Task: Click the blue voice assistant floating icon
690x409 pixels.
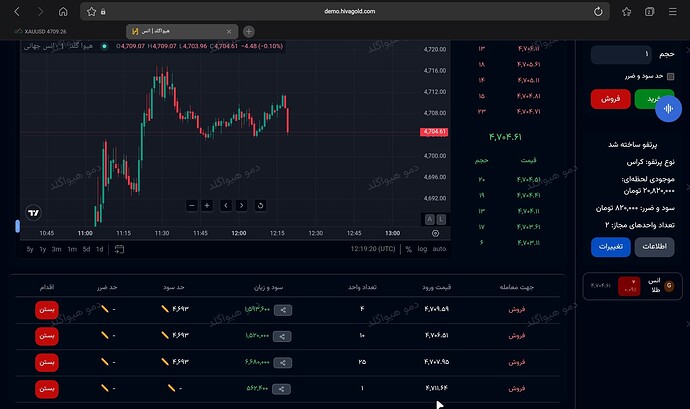Action: click(668, 109)
